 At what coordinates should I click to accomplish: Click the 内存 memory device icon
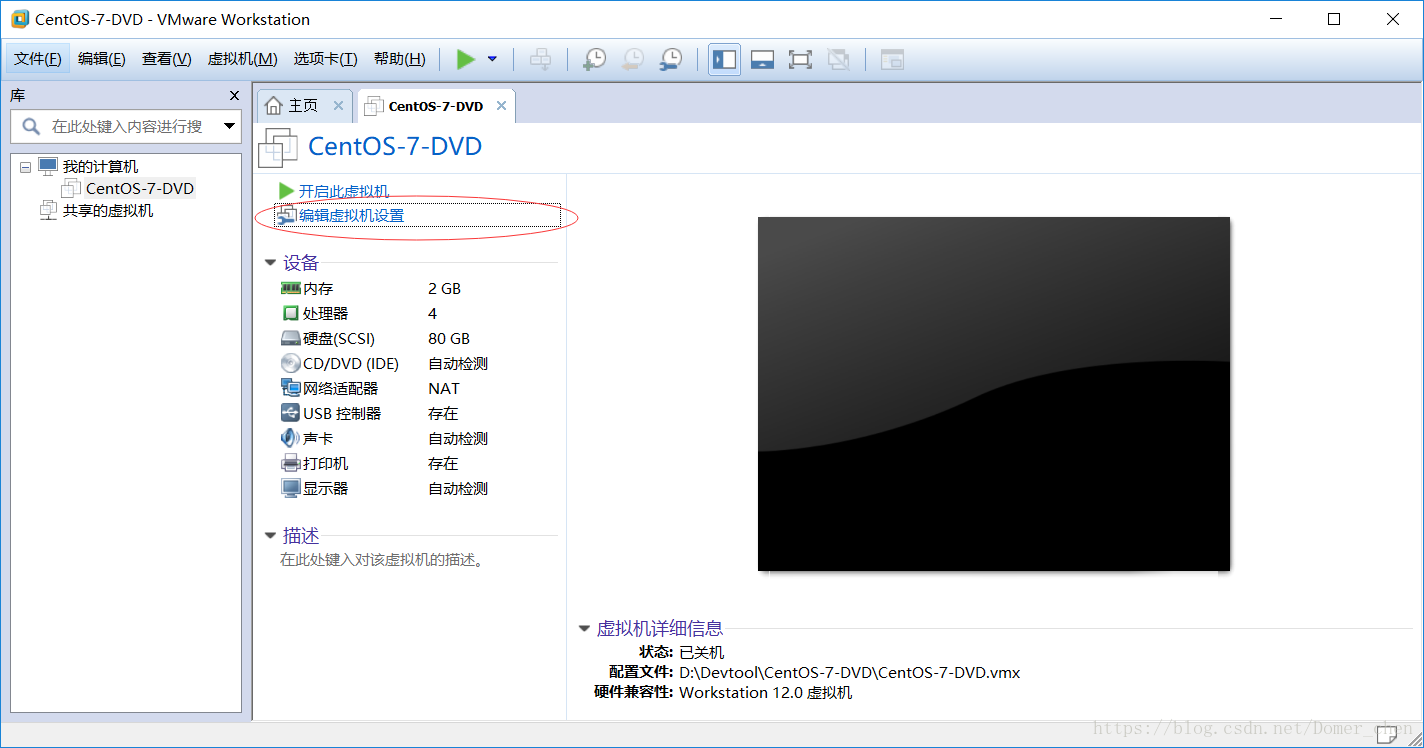pos(291,288)
